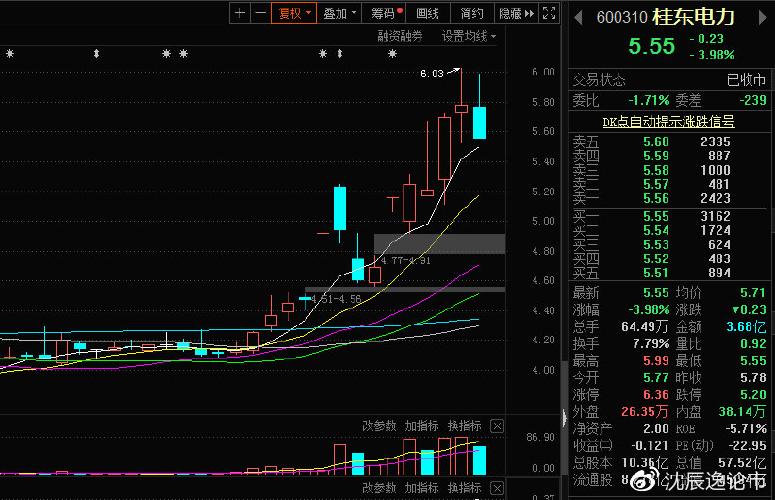Click the 4.77-4.91 gap zone label
This screenshot has height=500, width=775.
click(406, 260)
